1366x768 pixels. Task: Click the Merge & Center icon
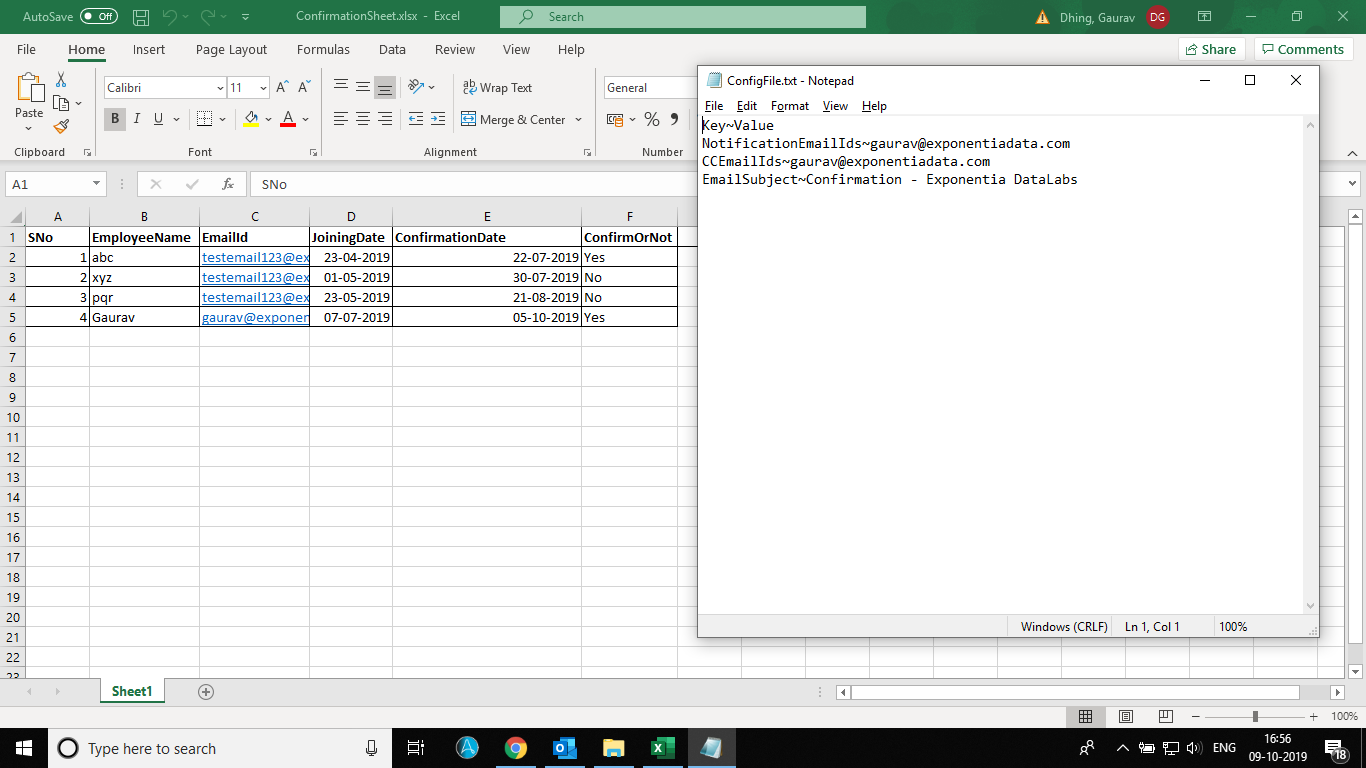click(x=469, y=119)
